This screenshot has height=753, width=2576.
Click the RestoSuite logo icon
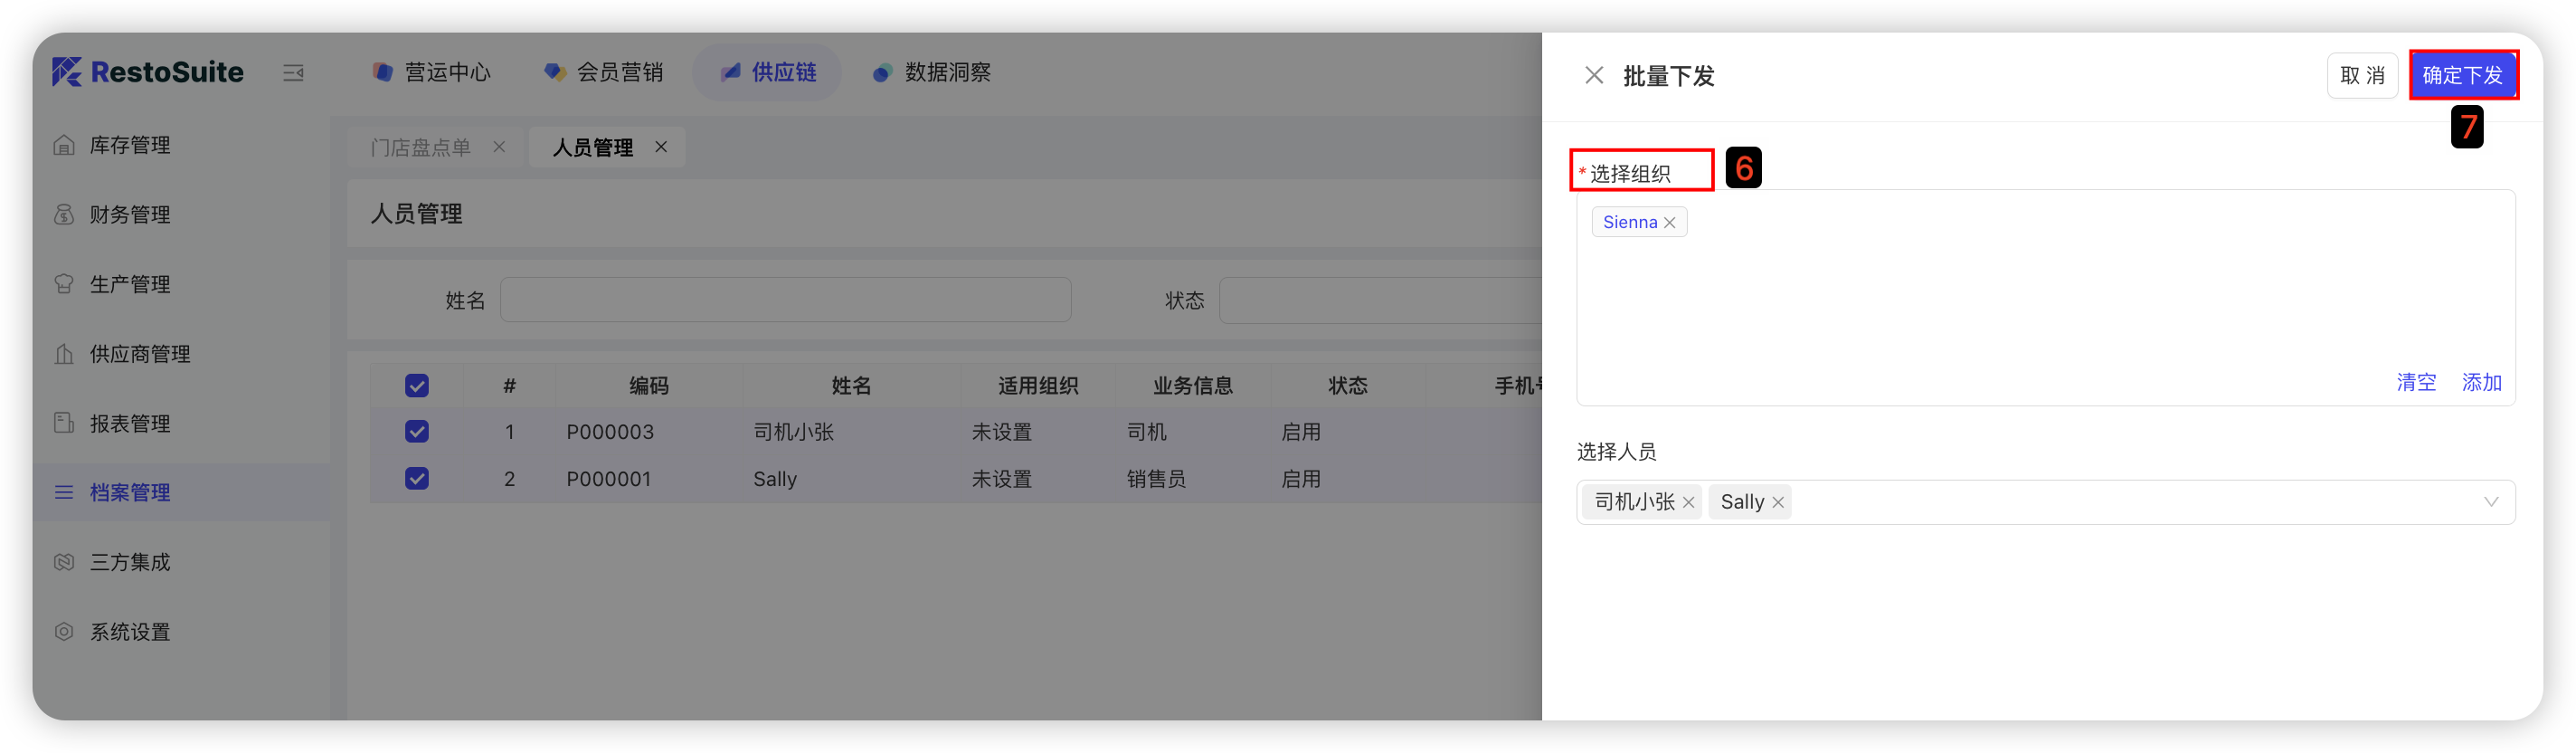coord(66,72)
